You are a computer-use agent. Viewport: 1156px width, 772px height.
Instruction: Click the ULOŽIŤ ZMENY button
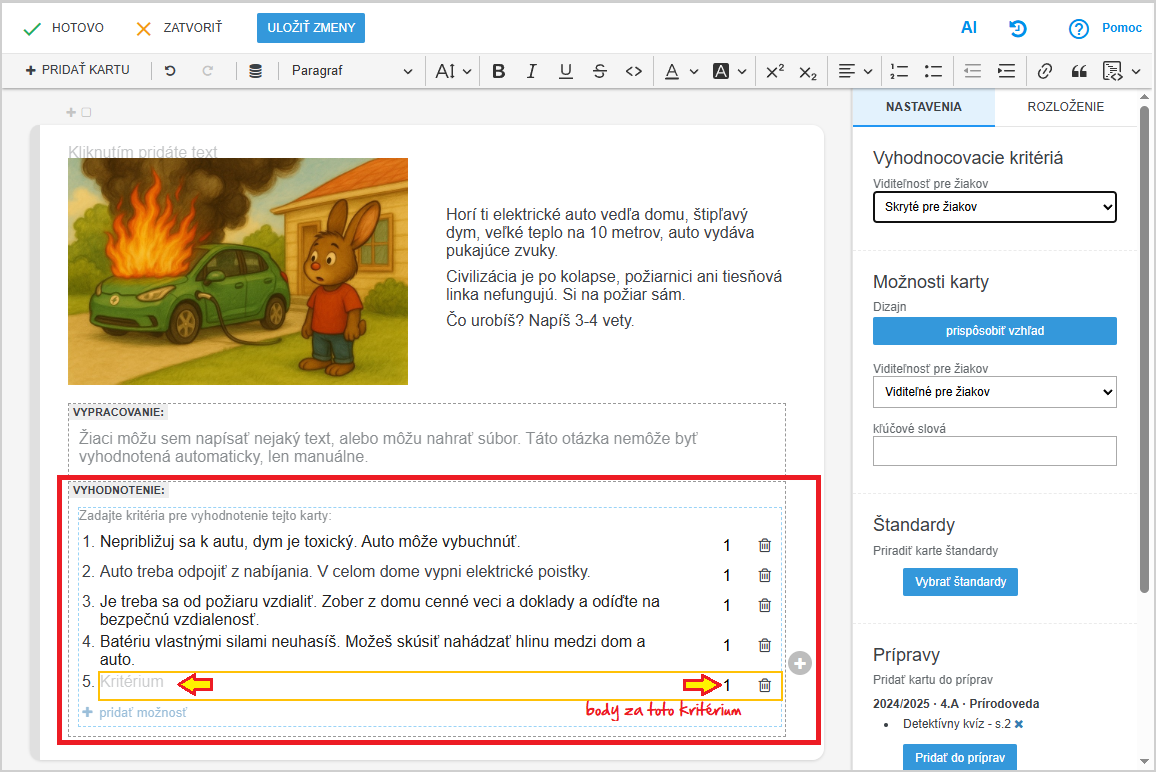pyautogui.click(x=310, y=28)
